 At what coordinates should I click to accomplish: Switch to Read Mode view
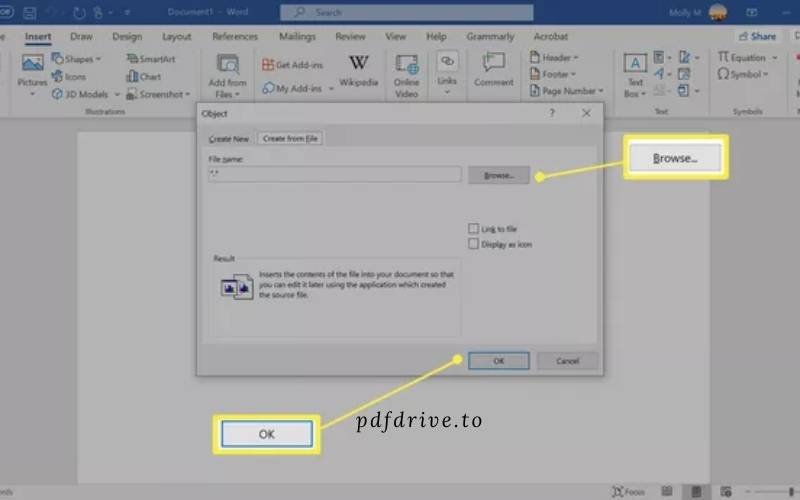click(x=666, y=492)
